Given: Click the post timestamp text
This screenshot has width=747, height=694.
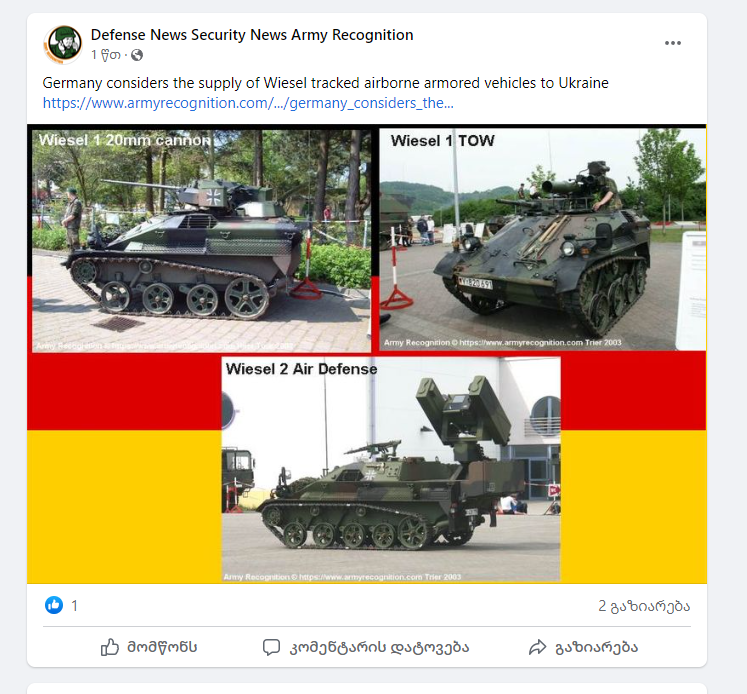Looking at the screenshot, I should [106, 55].
